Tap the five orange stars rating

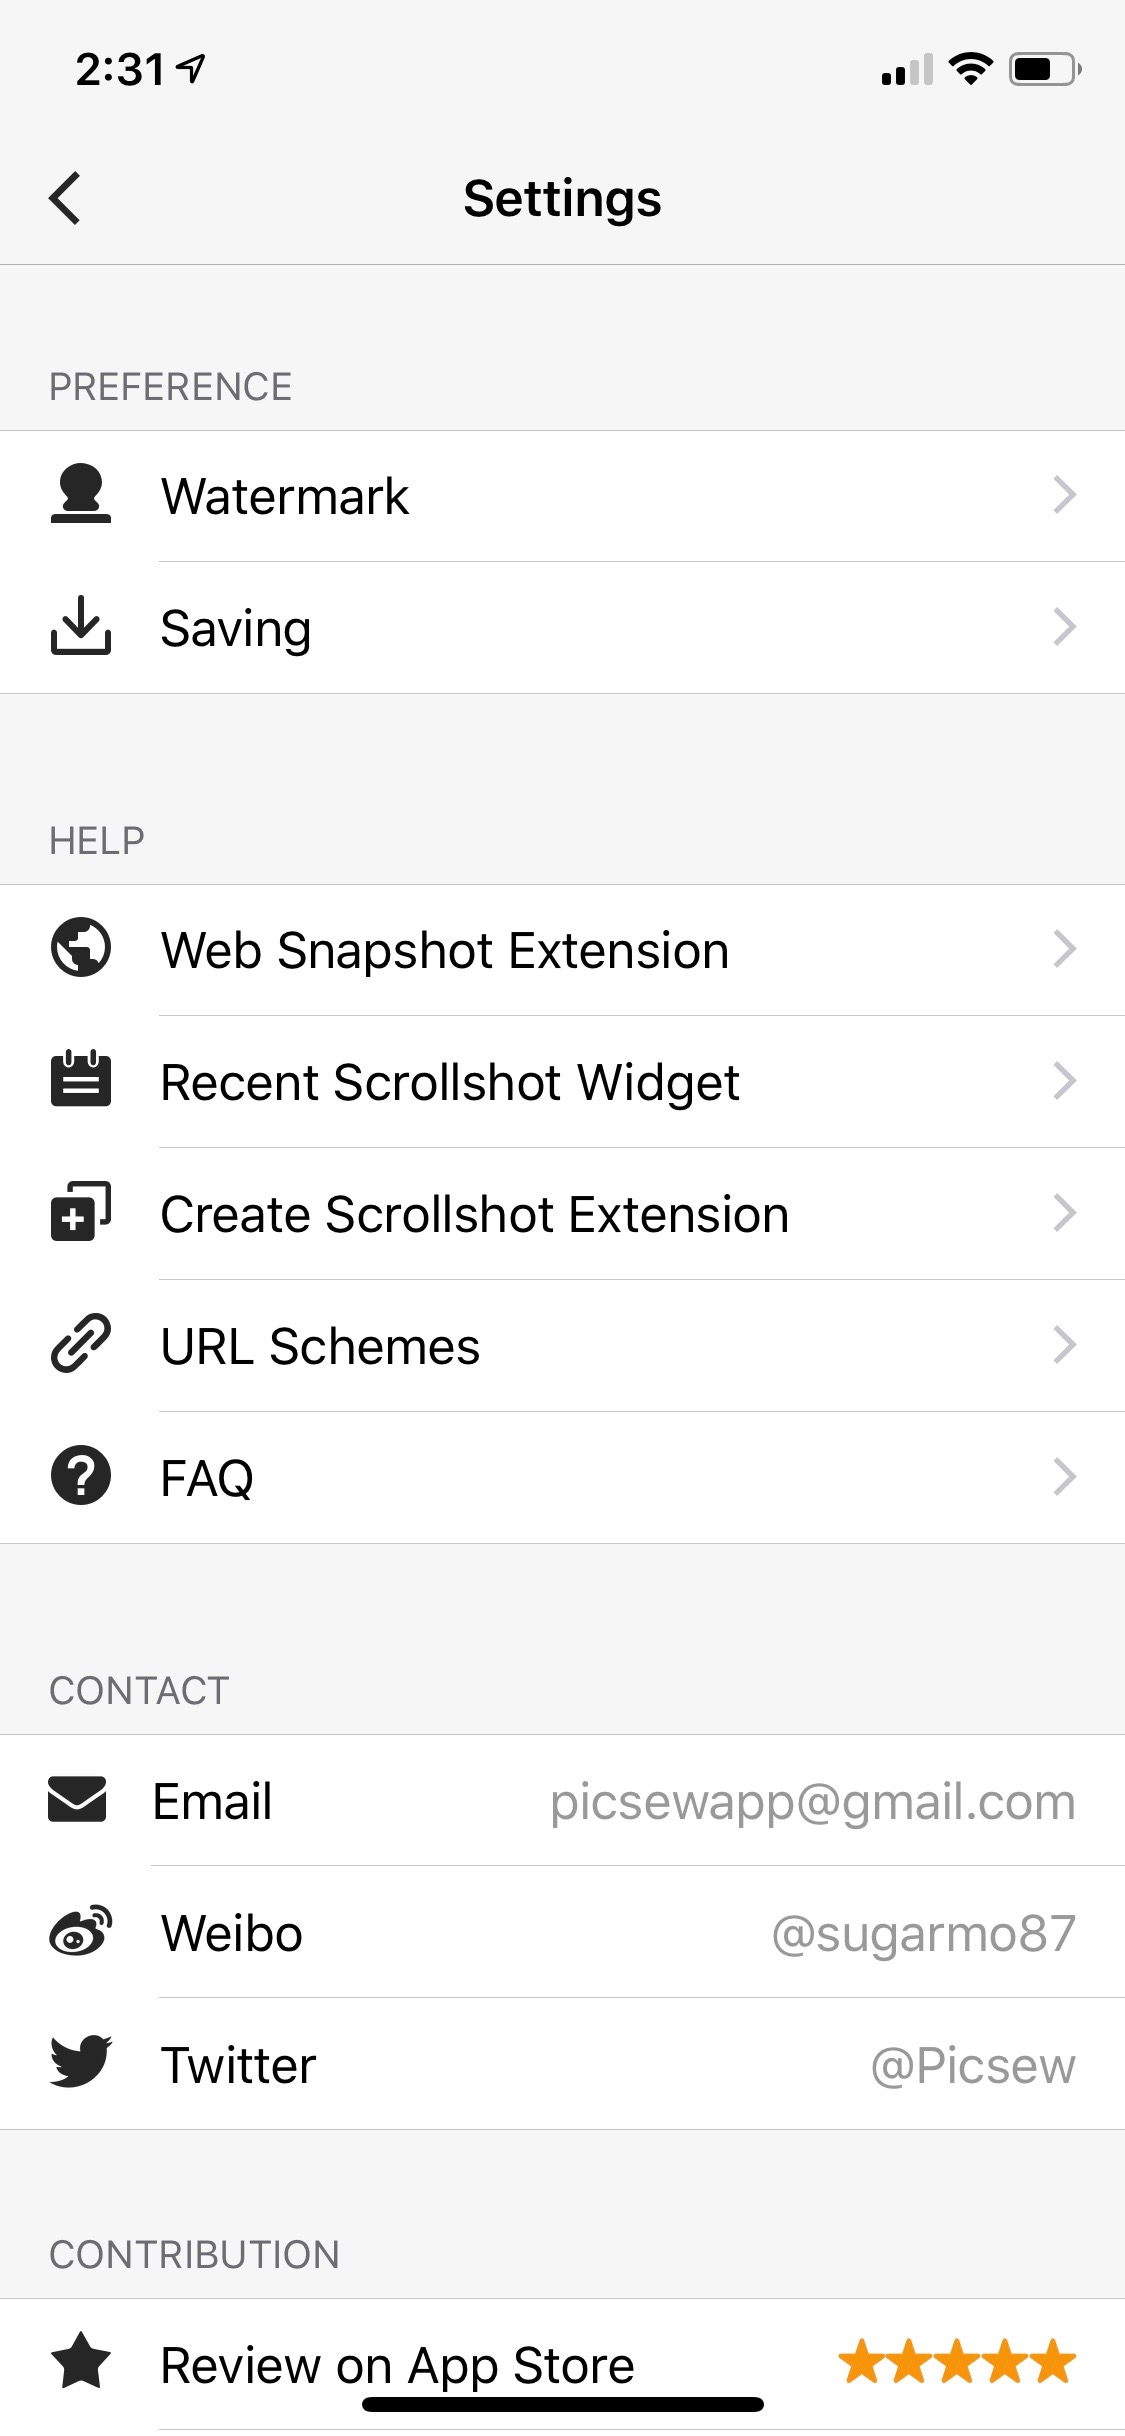point(957,2362)
